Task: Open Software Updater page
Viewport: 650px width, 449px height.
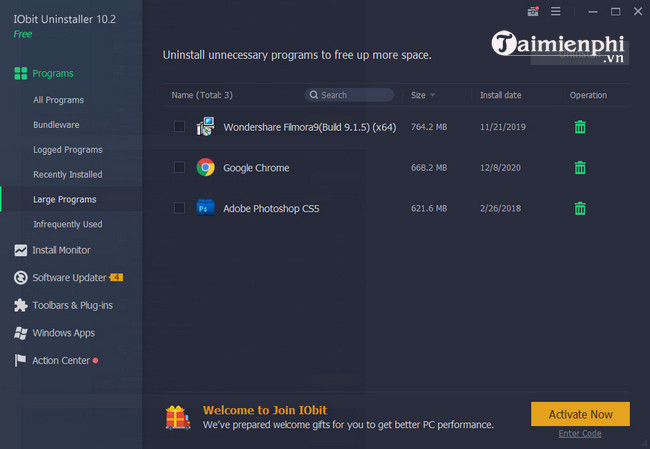Action: tap(69, 277)
